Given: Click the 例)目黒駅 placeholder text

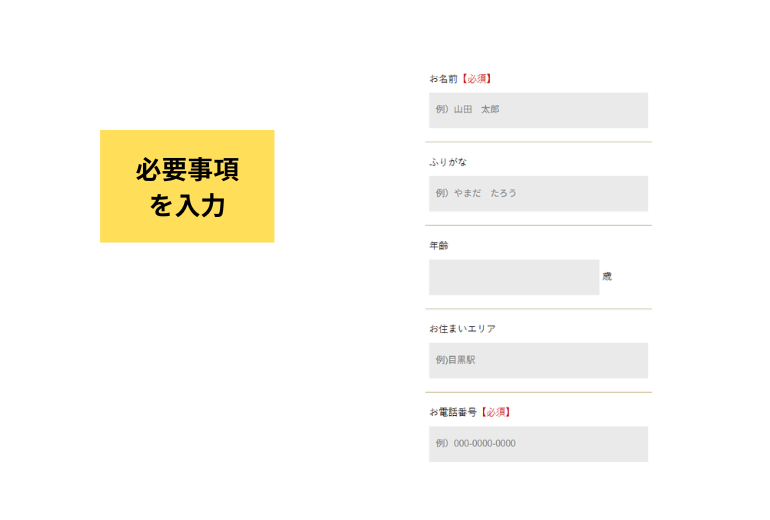Looking at the screenshot, I should pos(456,360).
